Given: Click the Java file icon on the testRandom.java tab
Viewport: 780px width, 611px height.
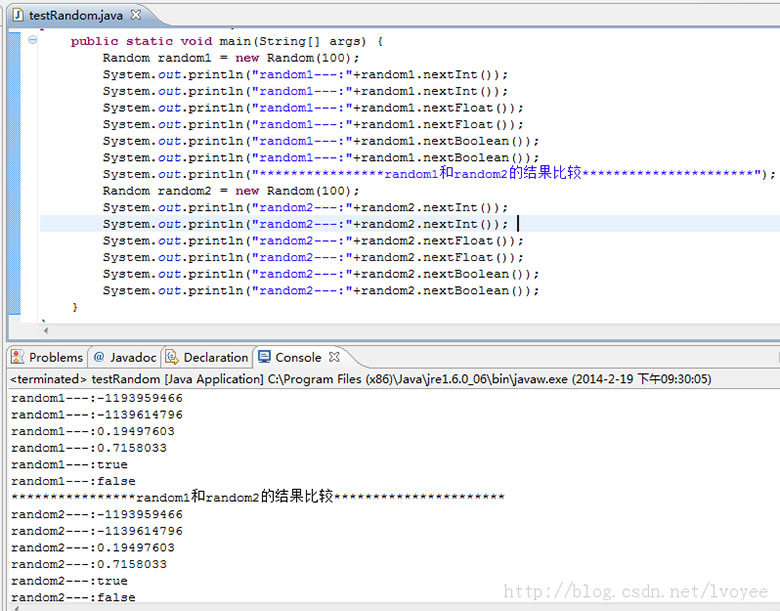Looking at the screenshot, I should click(x=18, y=15).
